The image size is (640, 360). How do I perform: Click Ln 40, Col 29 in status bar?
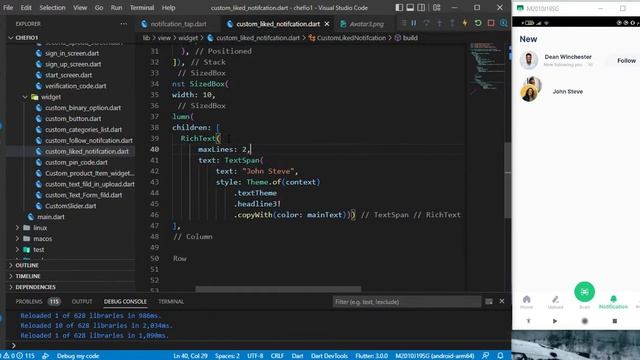190,356
